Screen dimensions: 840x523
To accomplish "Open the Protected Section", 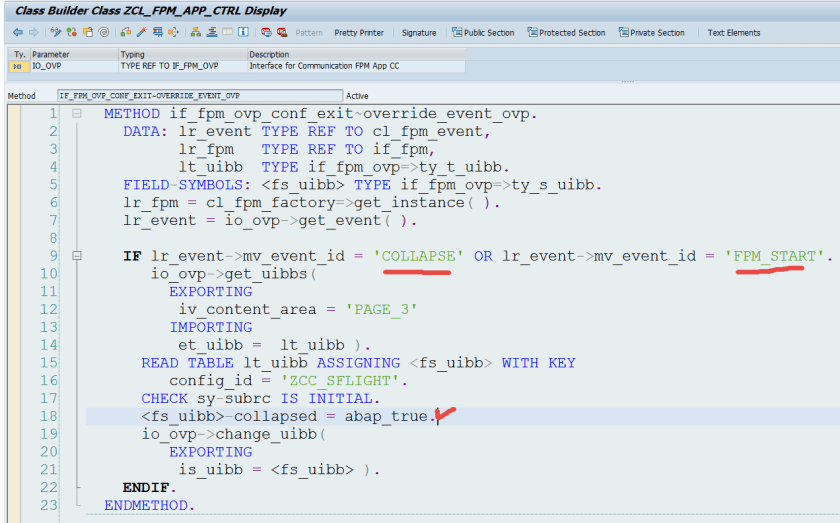I will [x=566, y=33].
